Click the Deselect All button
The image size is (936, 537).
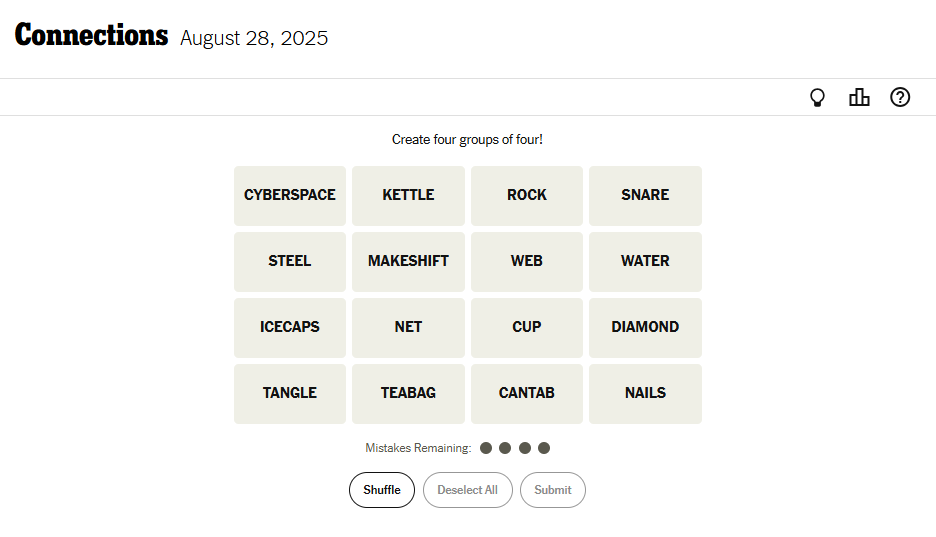point(467,490)
